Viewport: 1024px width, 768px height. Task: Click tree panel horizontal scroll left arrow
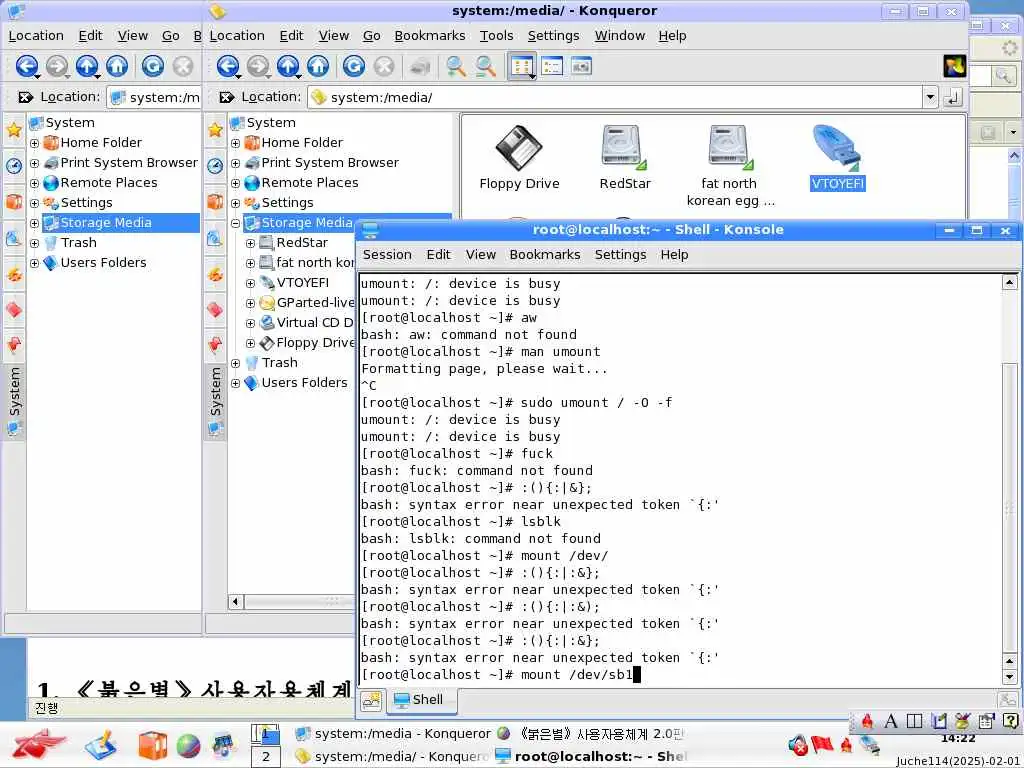(236, 601)
